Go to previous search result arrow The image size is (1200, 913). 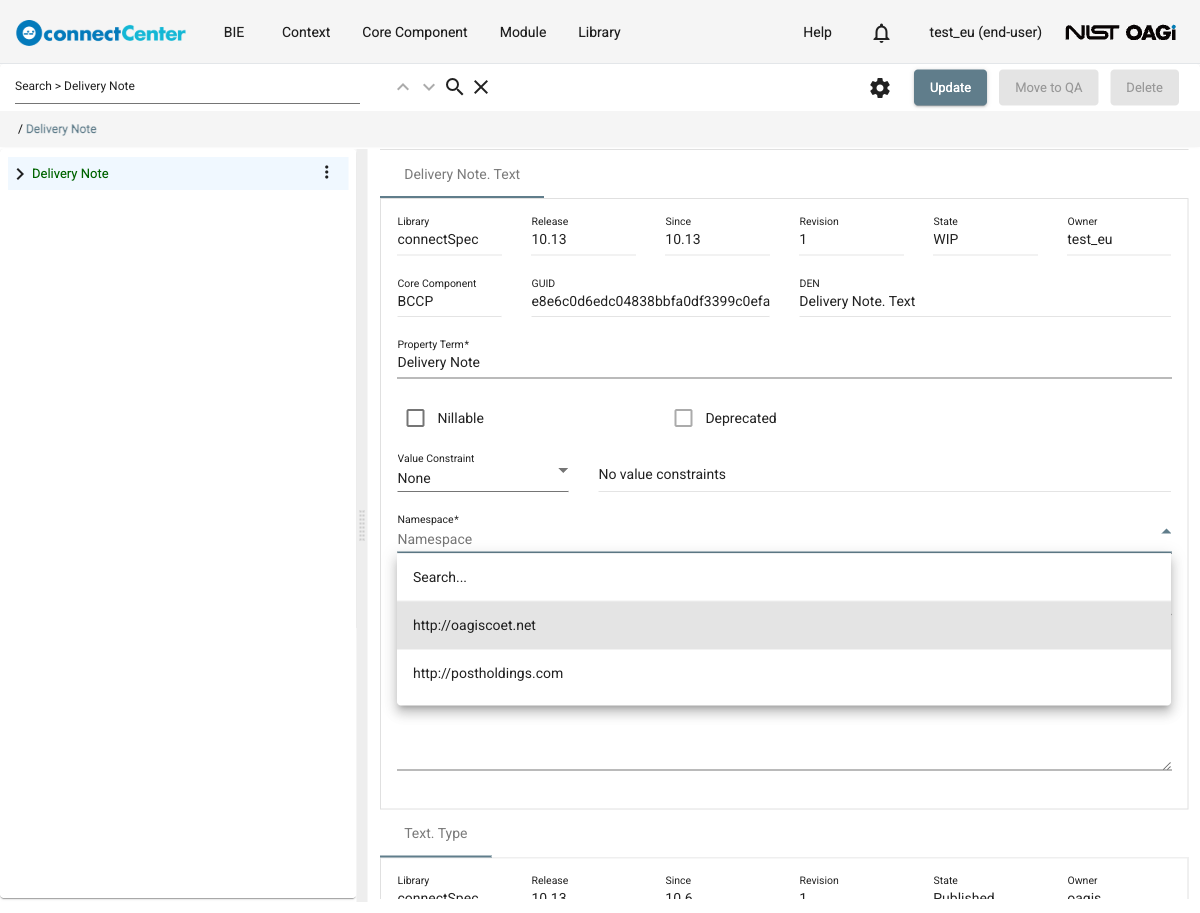pos(403,87)
